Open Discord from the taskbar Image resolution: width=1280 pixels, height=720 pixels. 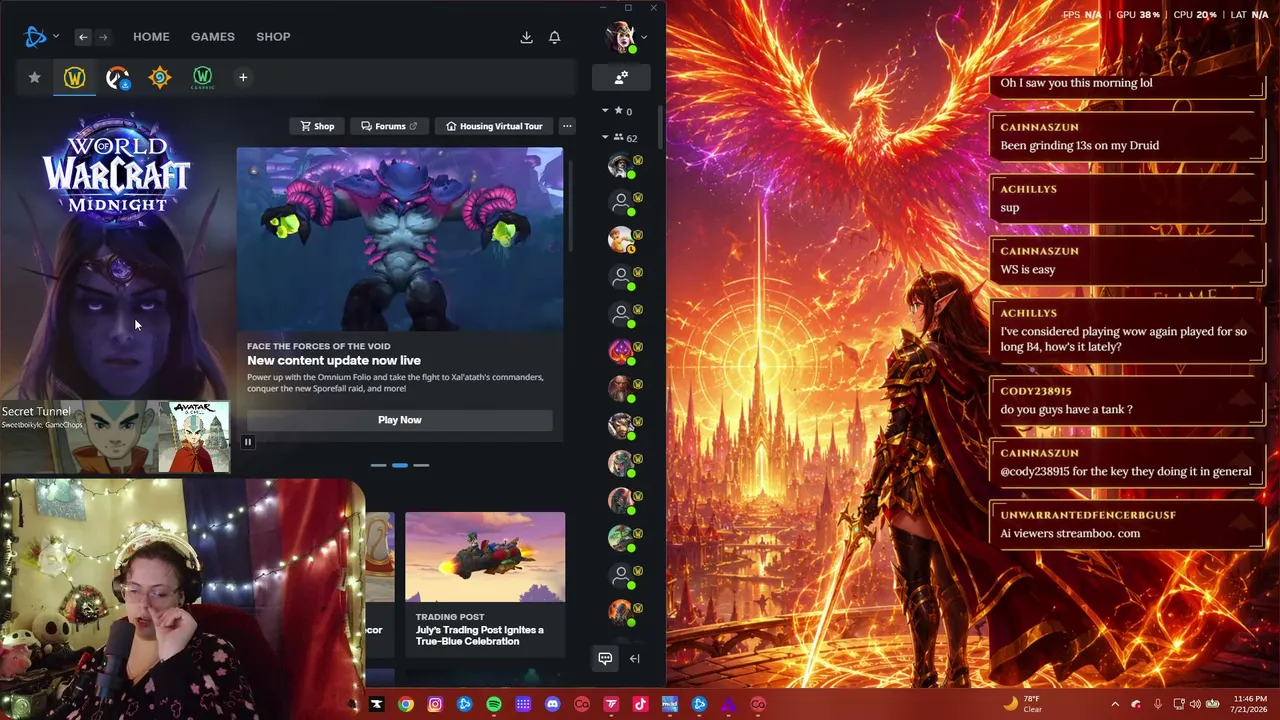(x=553, y=704)
